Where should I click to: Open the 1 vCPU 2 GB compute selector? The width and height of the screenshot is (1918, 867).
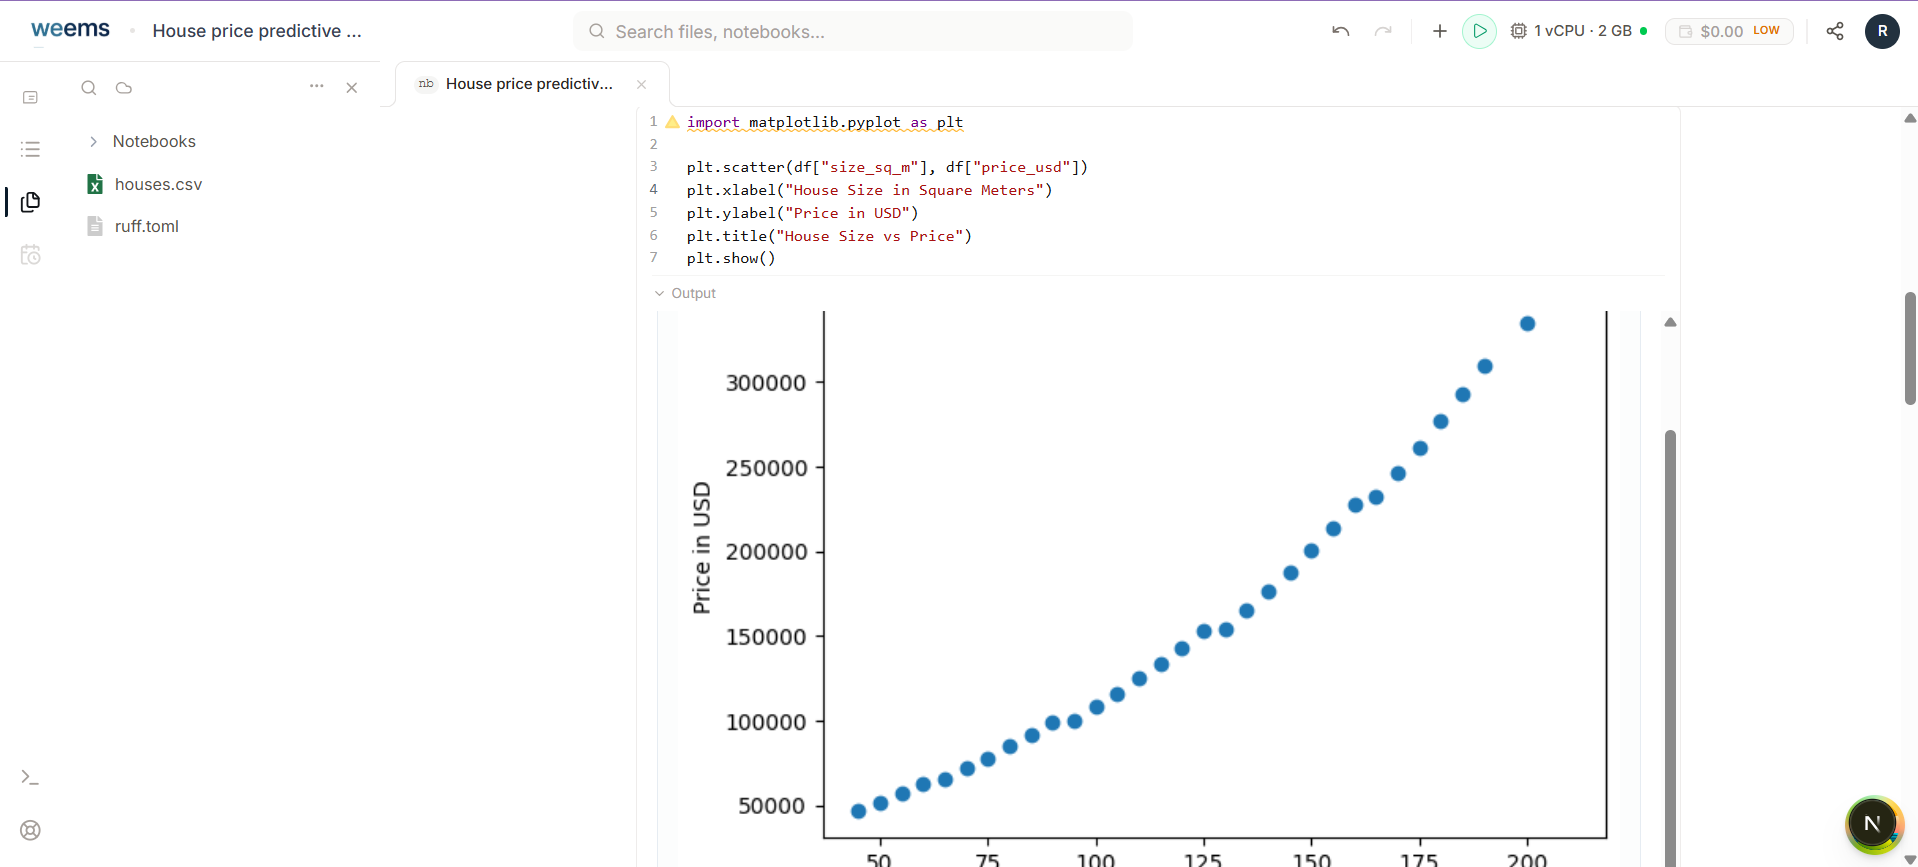tap(1578, 31)
